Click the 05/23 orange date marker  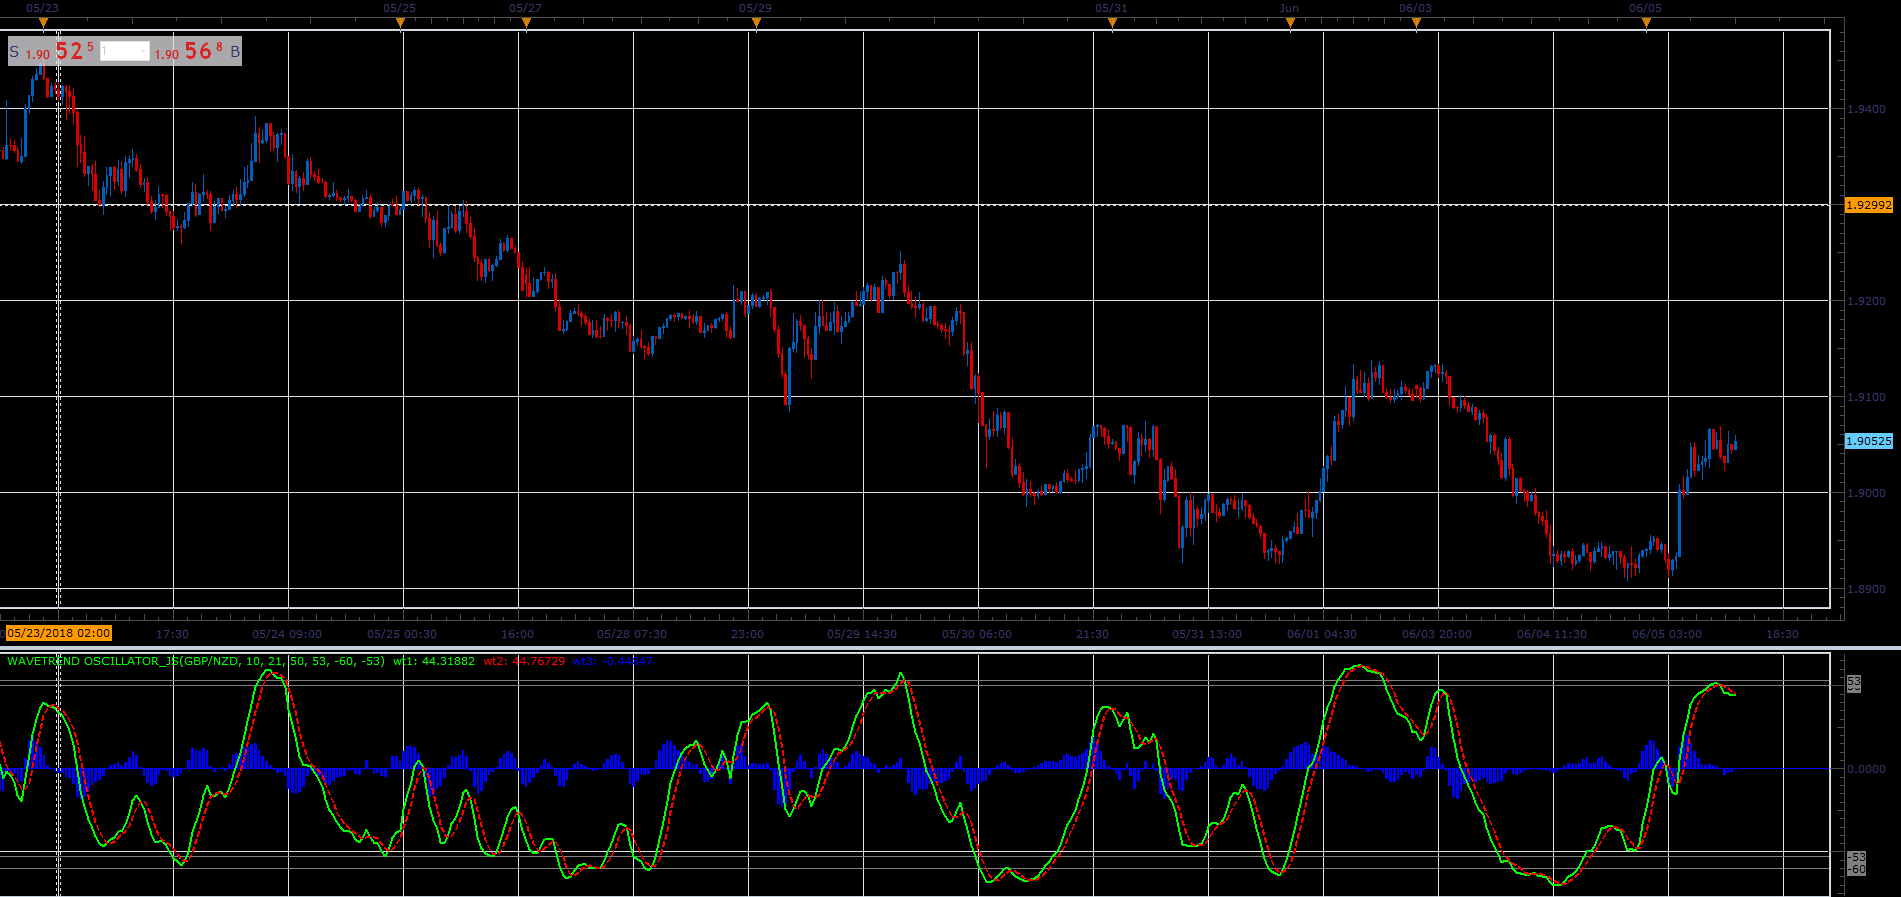(43, 22)
